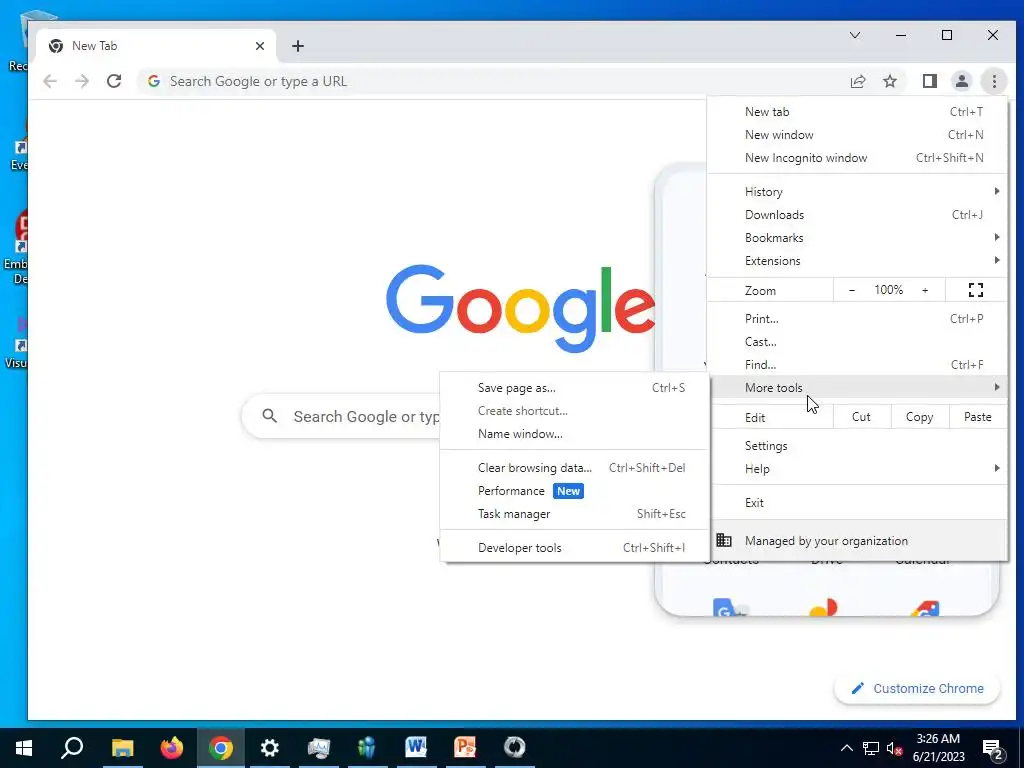Select Name window... in submenu
Image resolution: width=1024 pixels, height=768 pixels.
[574, 434]
